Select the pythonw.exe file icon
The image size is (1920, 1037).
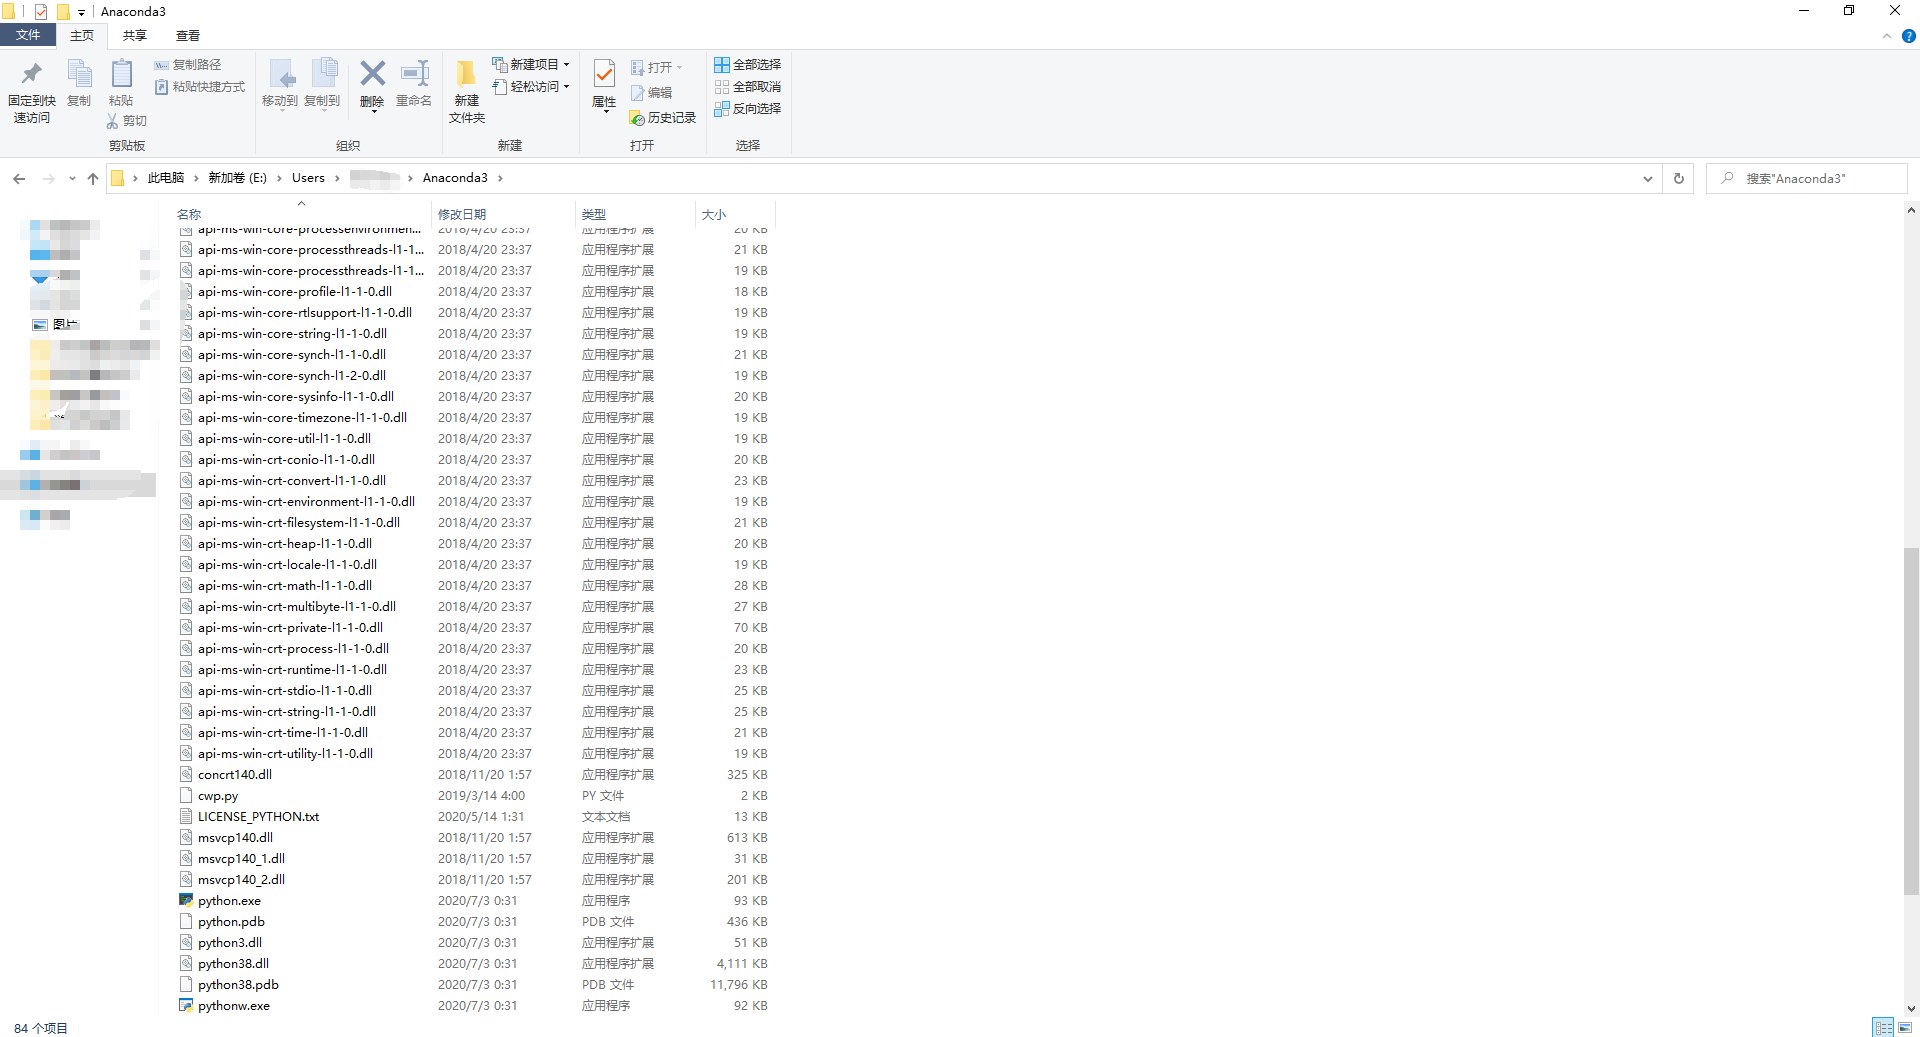186,1006
